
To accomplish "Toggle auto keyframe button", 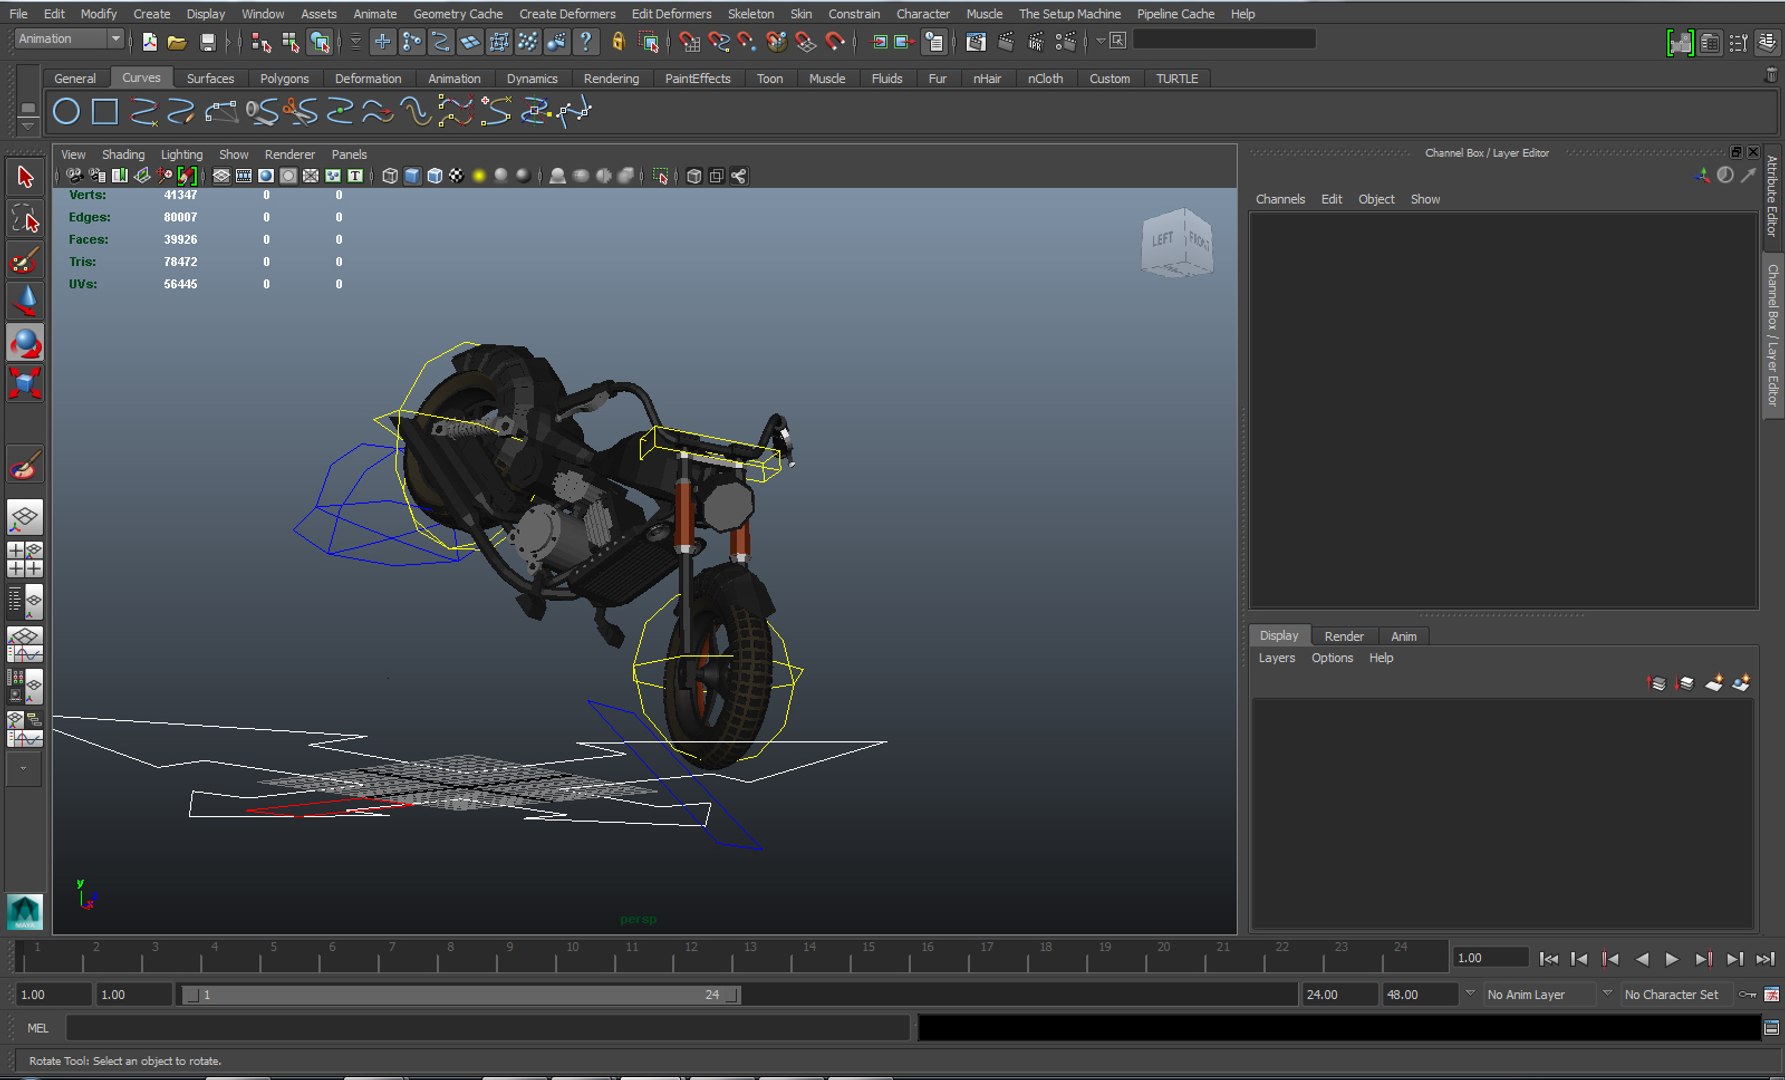I will [1747, 994].
